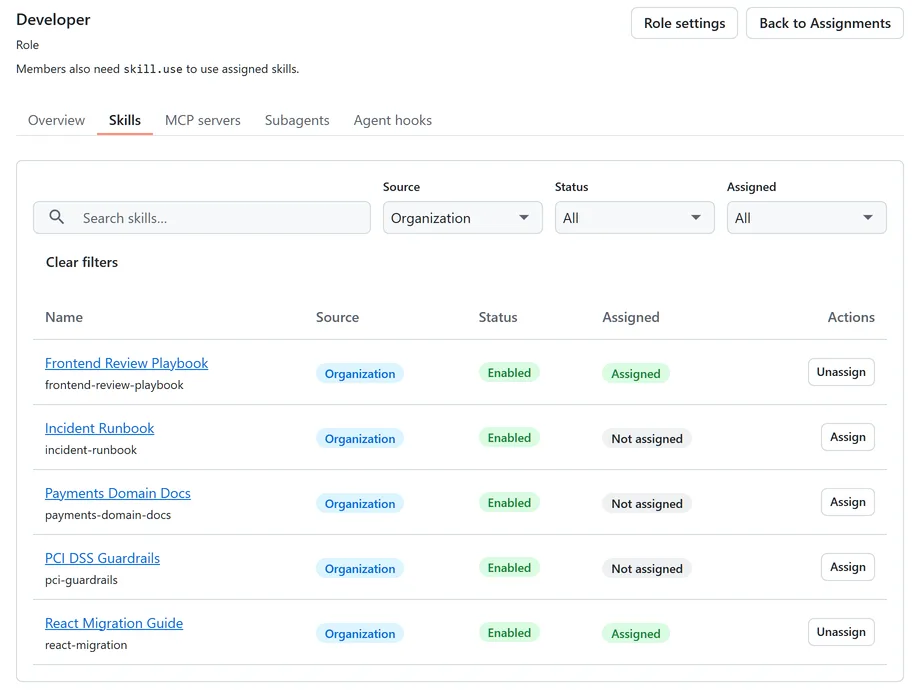The height and width of the screenshot is (690, 920).
Task: Click Assigned badge in React Migration Guide row
Action: tap(635, 634)
